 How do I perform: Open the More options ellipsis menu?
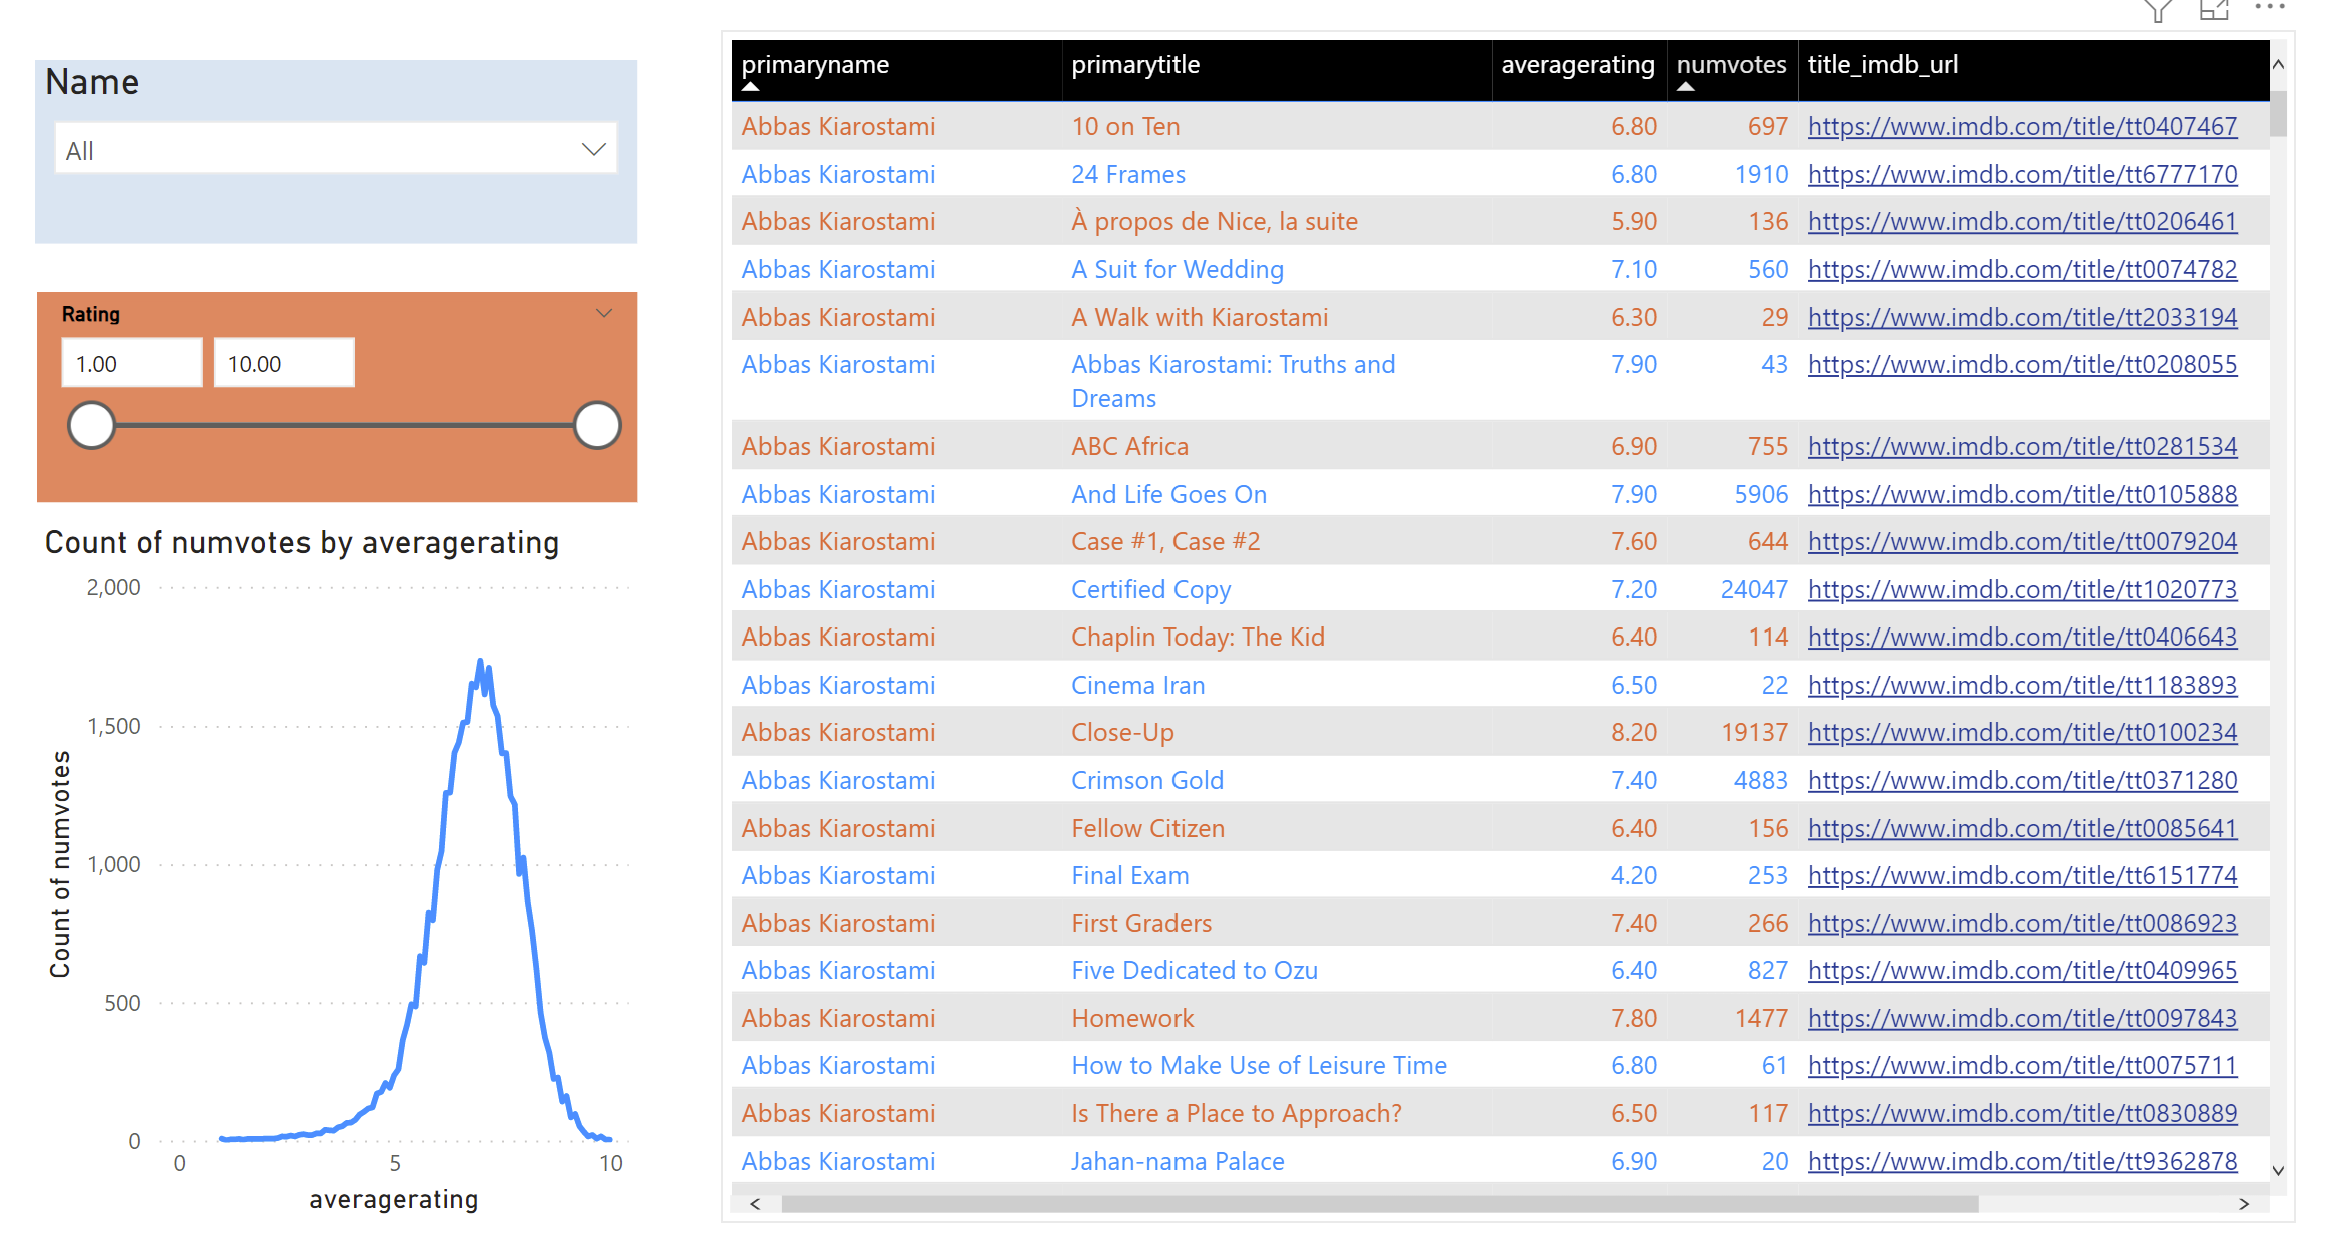click(2269, 8)
